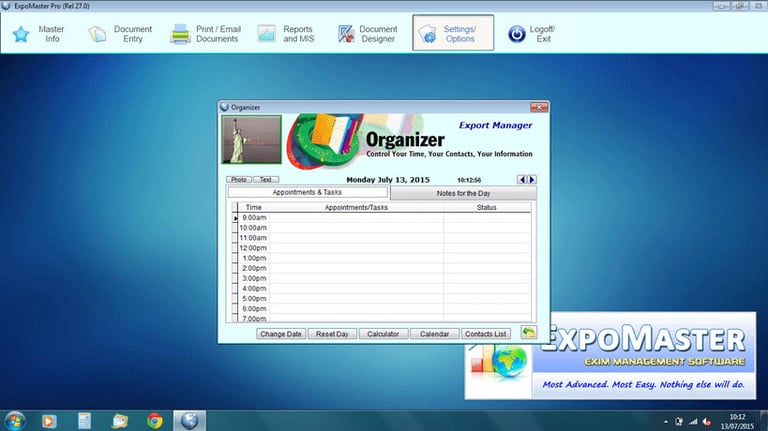Click the Reset Day button

pos(332,334)
